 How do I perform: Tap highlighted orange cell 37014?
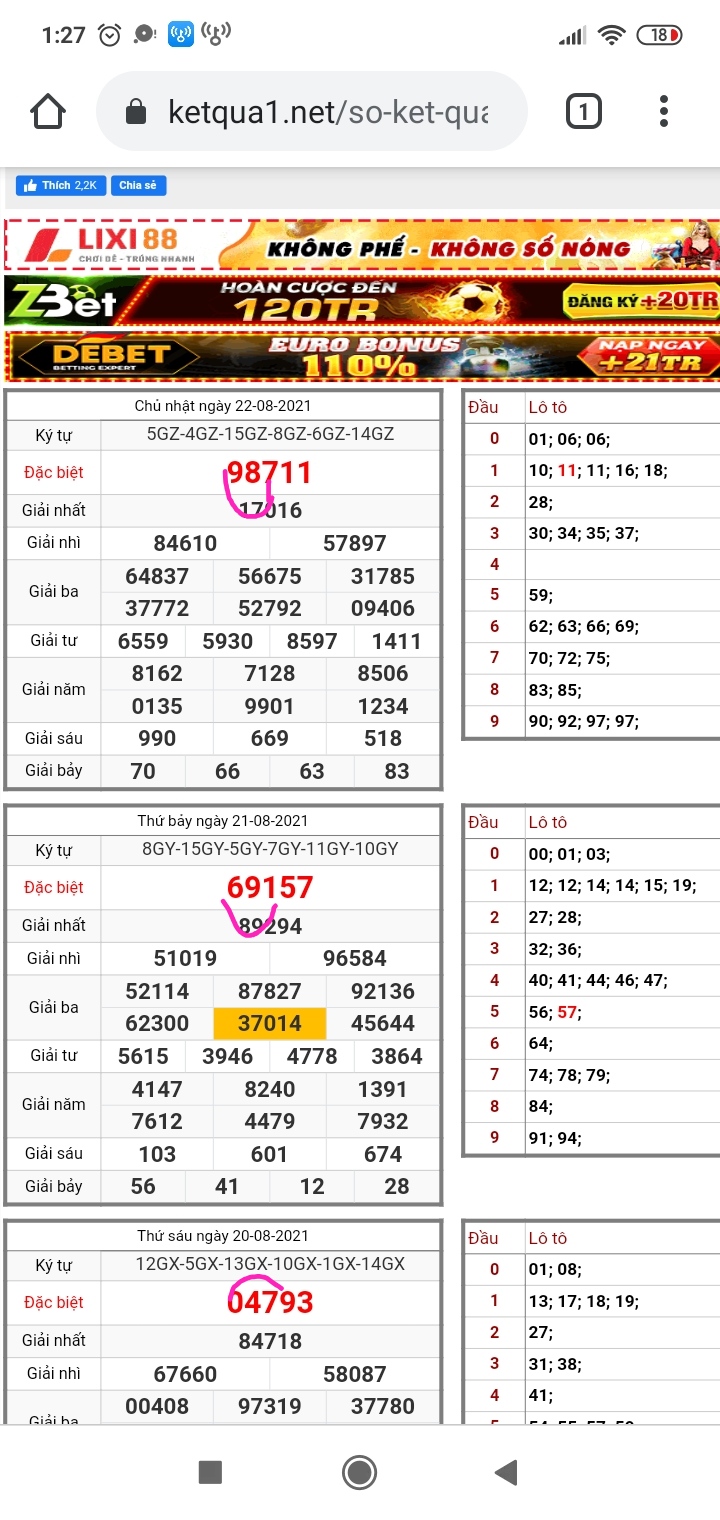[270, 1023]
